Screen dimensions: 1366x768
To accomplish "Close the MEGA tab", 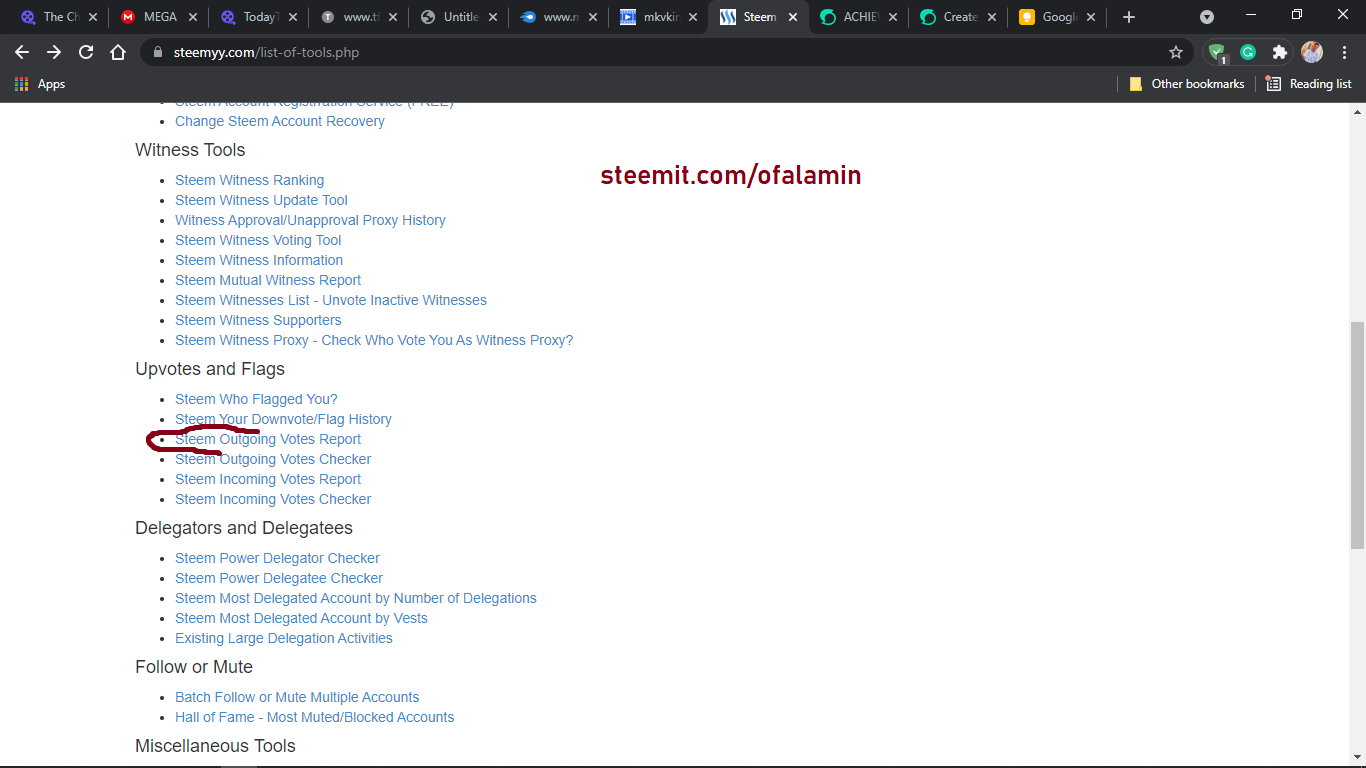I will 192,17.
